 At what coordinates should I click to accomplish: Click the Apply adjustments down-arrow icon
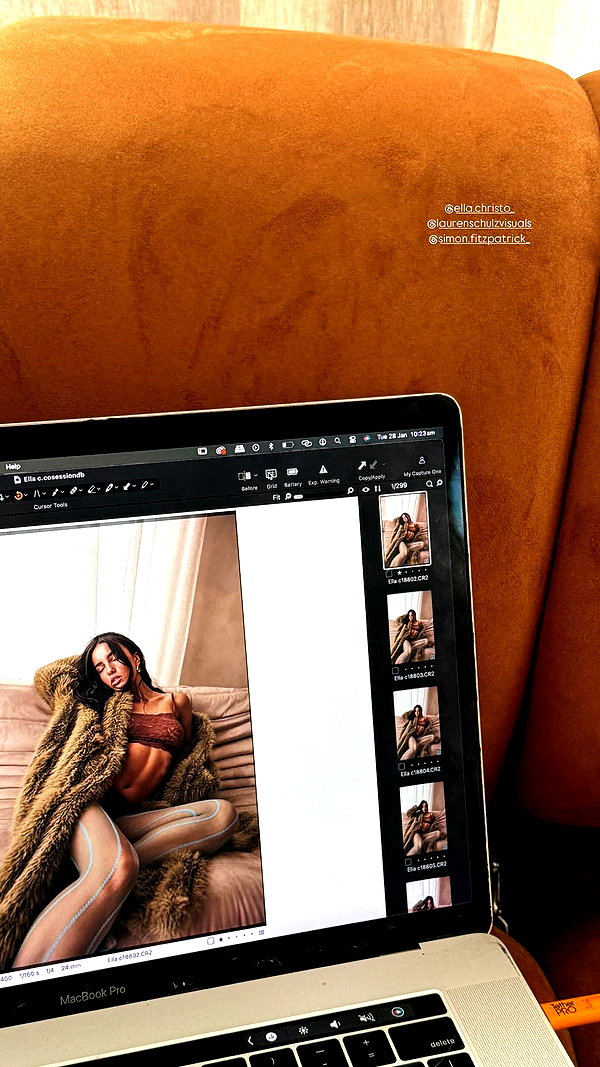373,465
